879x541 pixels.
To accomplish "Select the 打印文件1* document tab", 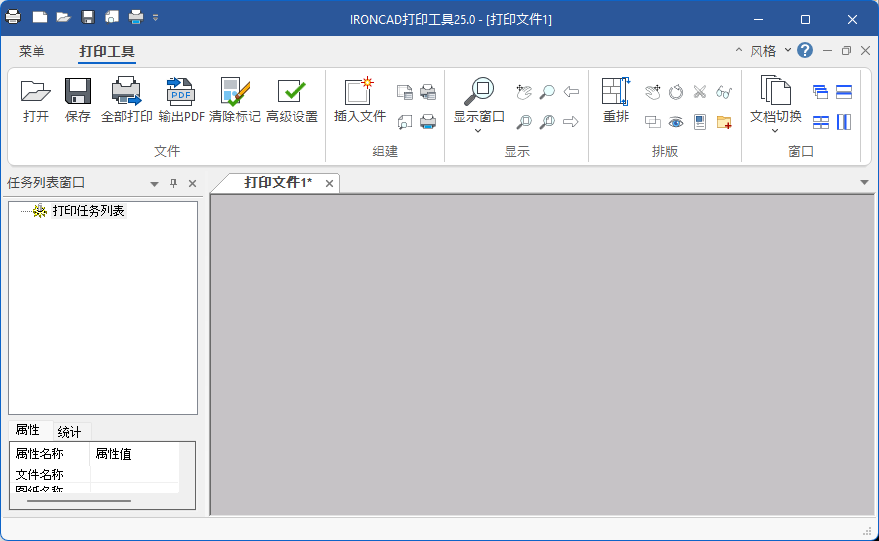I will point(277,182).
